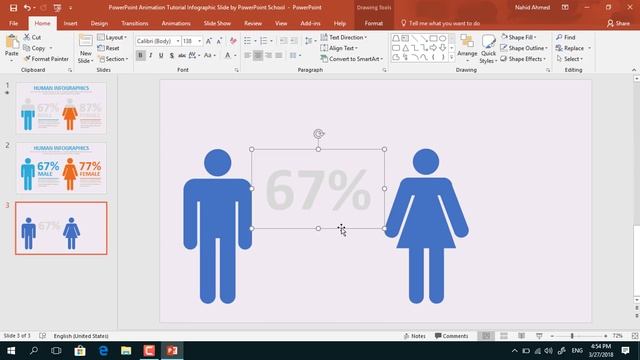Open Shape Effects dropdown
640x360 pixels.
tap(523, 59)
